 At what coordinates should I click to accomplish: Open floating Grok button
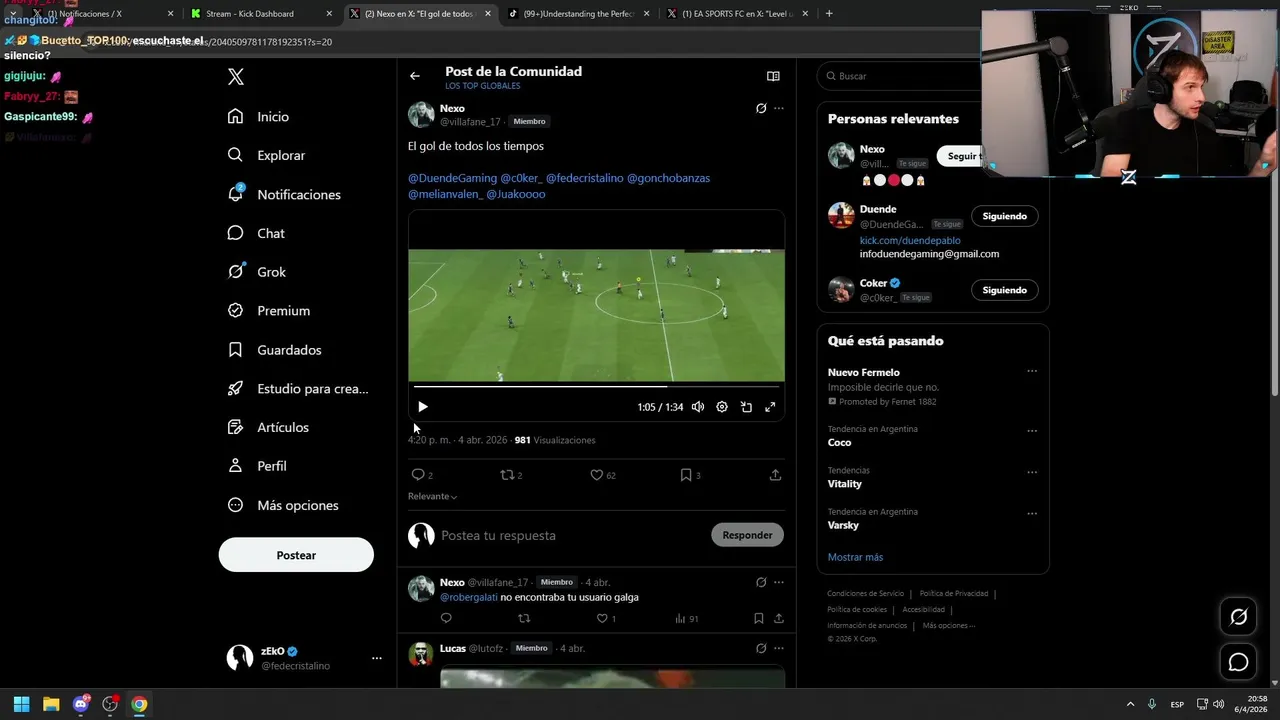(1238, 617)
